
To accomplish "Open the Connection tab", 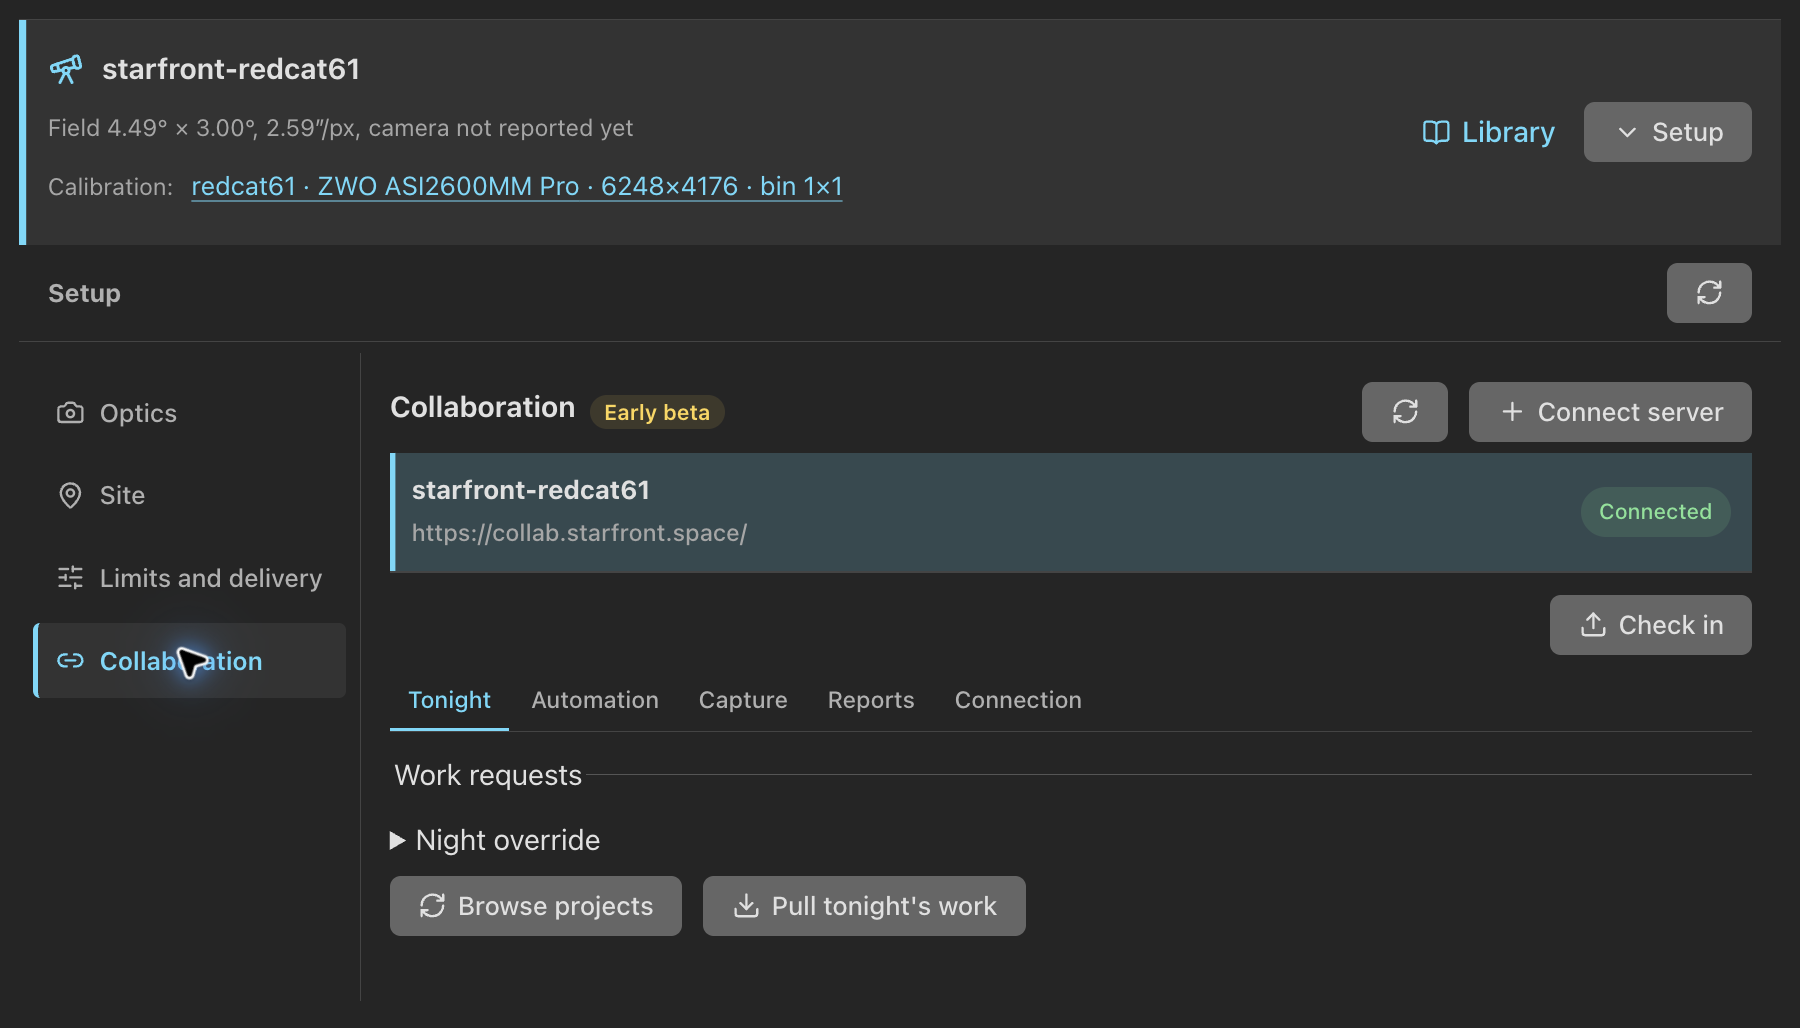I will pyautogui.click(x=1018, y=700).
